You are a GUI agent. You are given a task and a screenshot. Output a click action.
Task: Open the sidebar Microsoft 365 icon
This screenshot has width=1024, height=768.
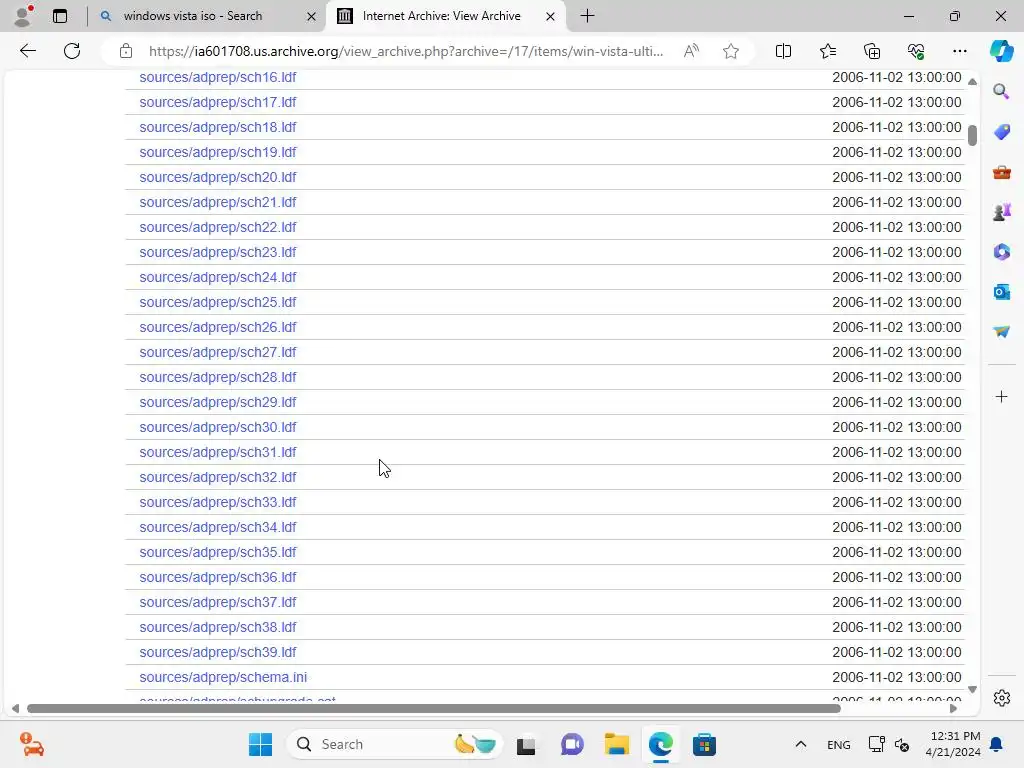[x=1001, y=252]
